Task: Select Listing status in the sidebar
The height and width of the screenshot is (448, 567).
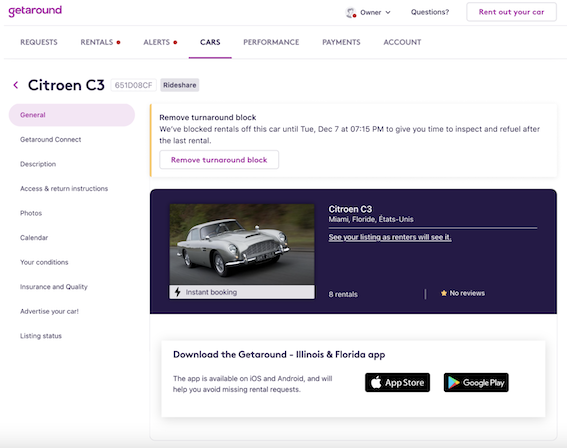Action: coord(41,336)
